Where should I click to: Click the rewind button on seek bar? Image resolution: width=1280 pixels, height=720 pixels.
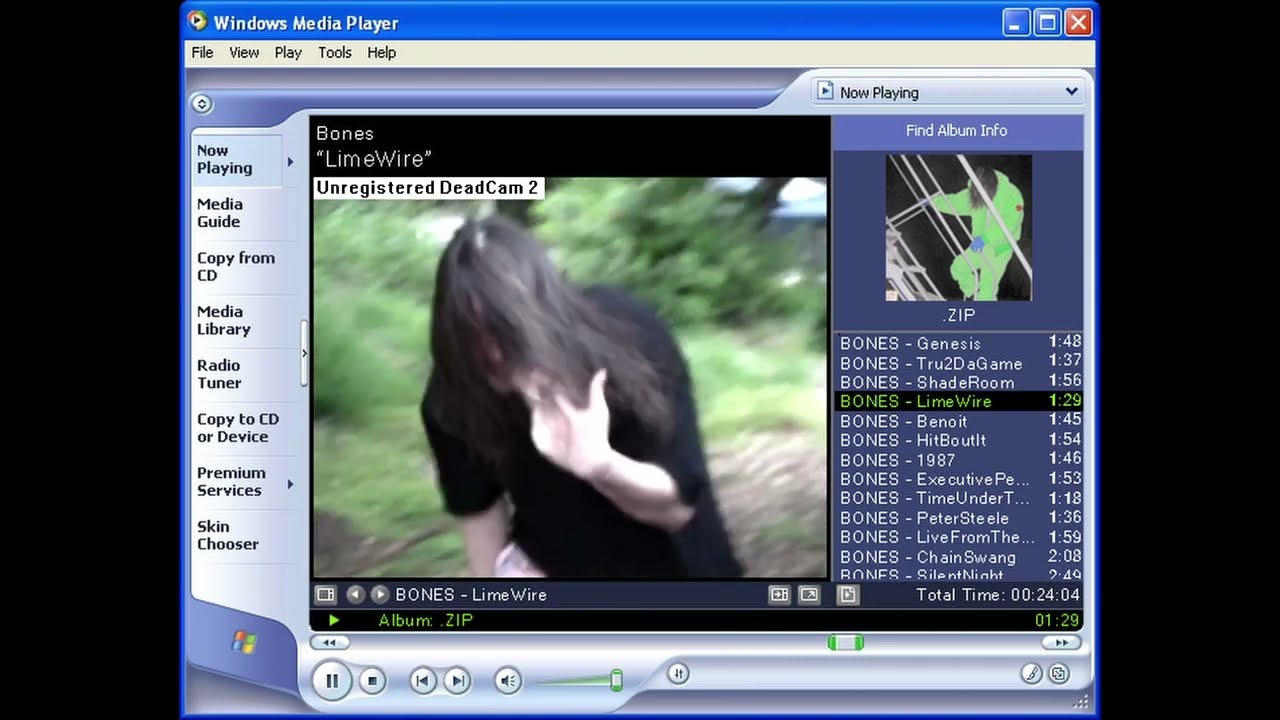point(329,642)
